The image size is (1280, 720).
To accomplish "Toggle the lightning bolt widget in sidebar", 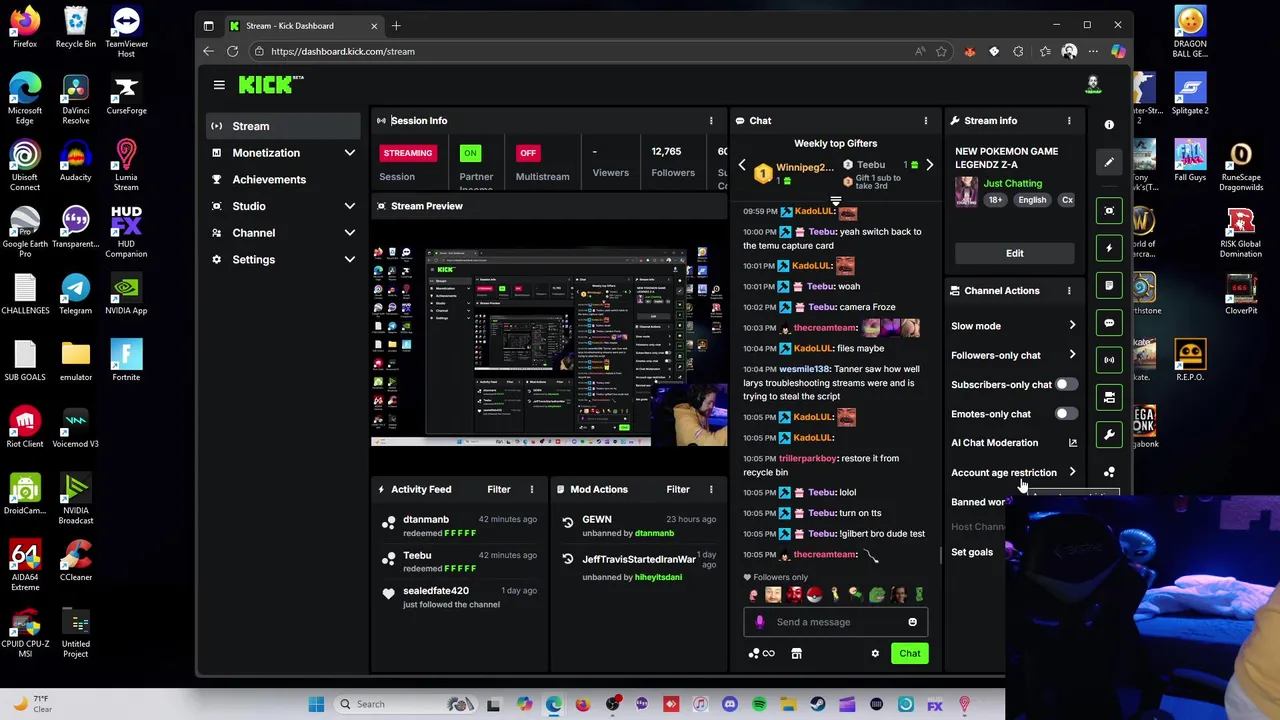I will coord(1109,248).
